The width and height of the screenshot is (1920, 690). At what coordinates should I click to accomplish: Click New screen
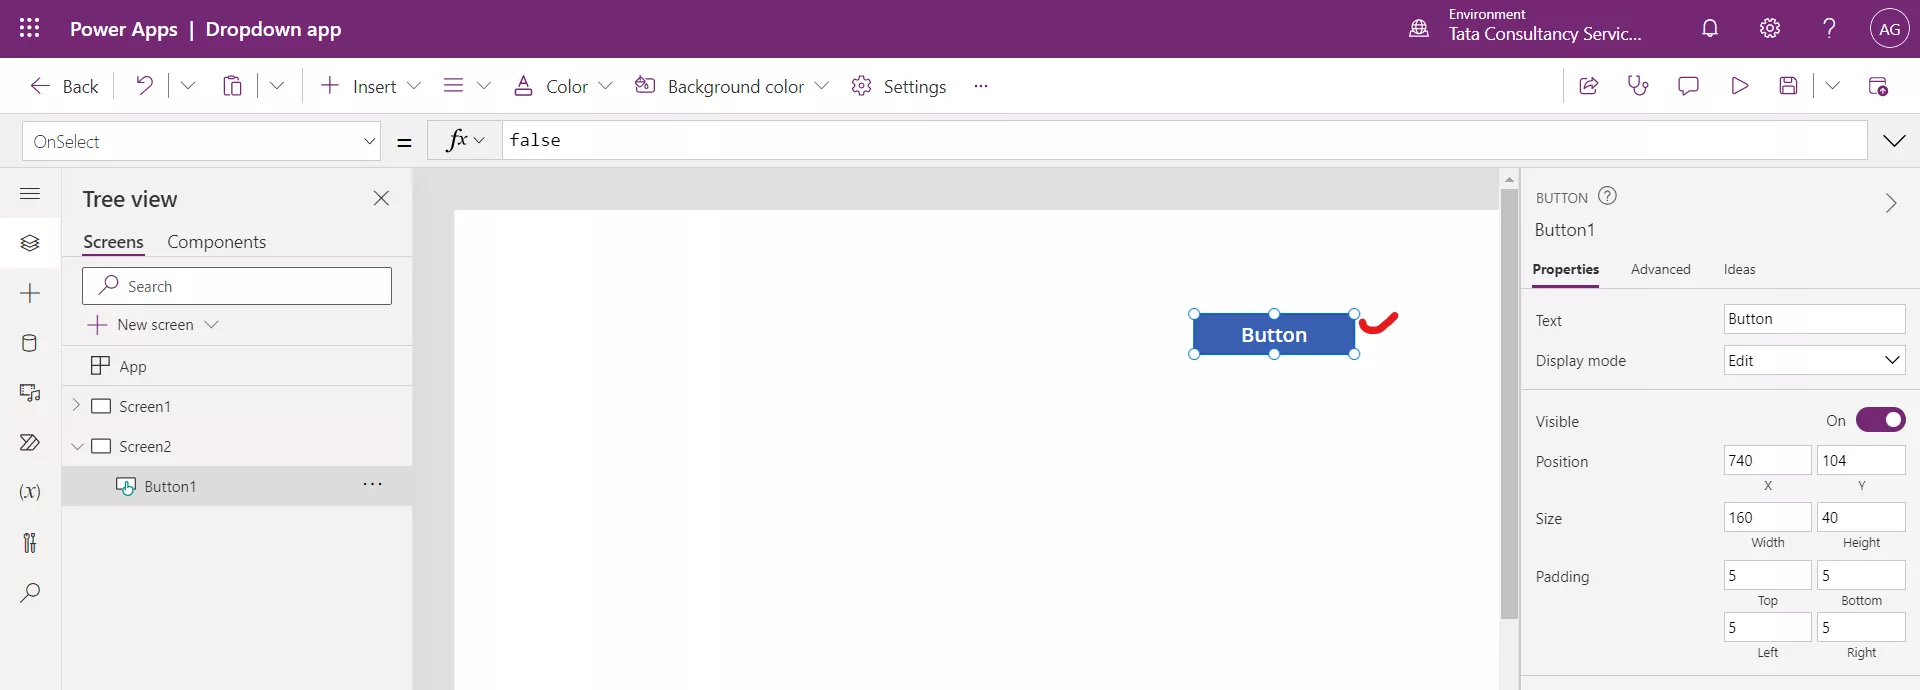[x=153, y=325]
